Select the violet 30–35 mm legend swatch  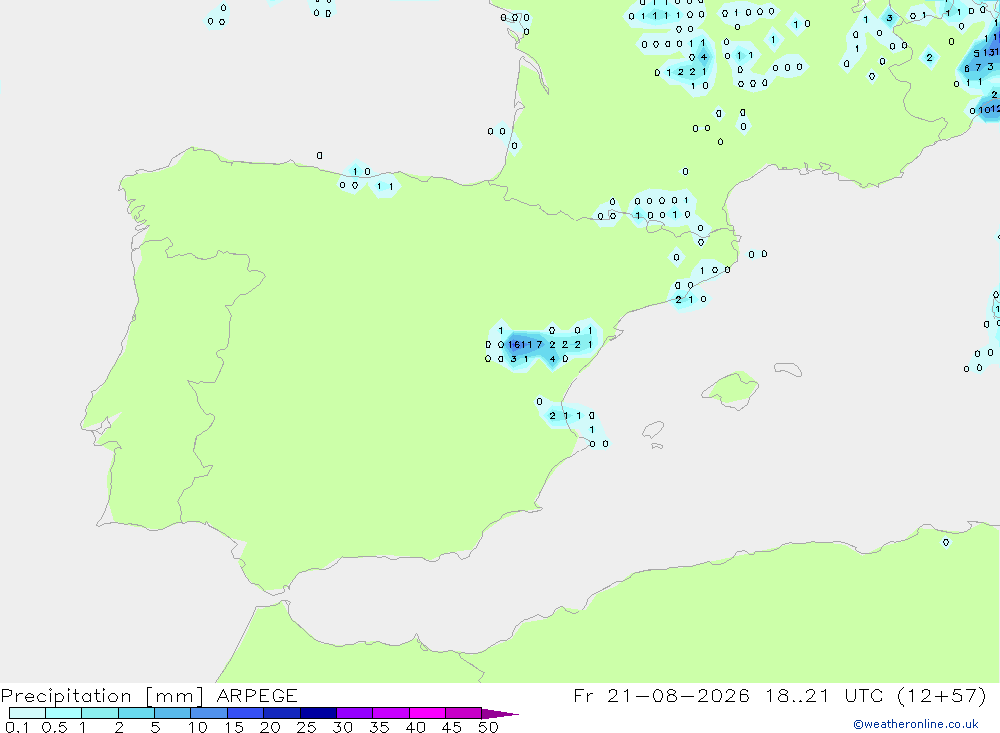point(355,713)
